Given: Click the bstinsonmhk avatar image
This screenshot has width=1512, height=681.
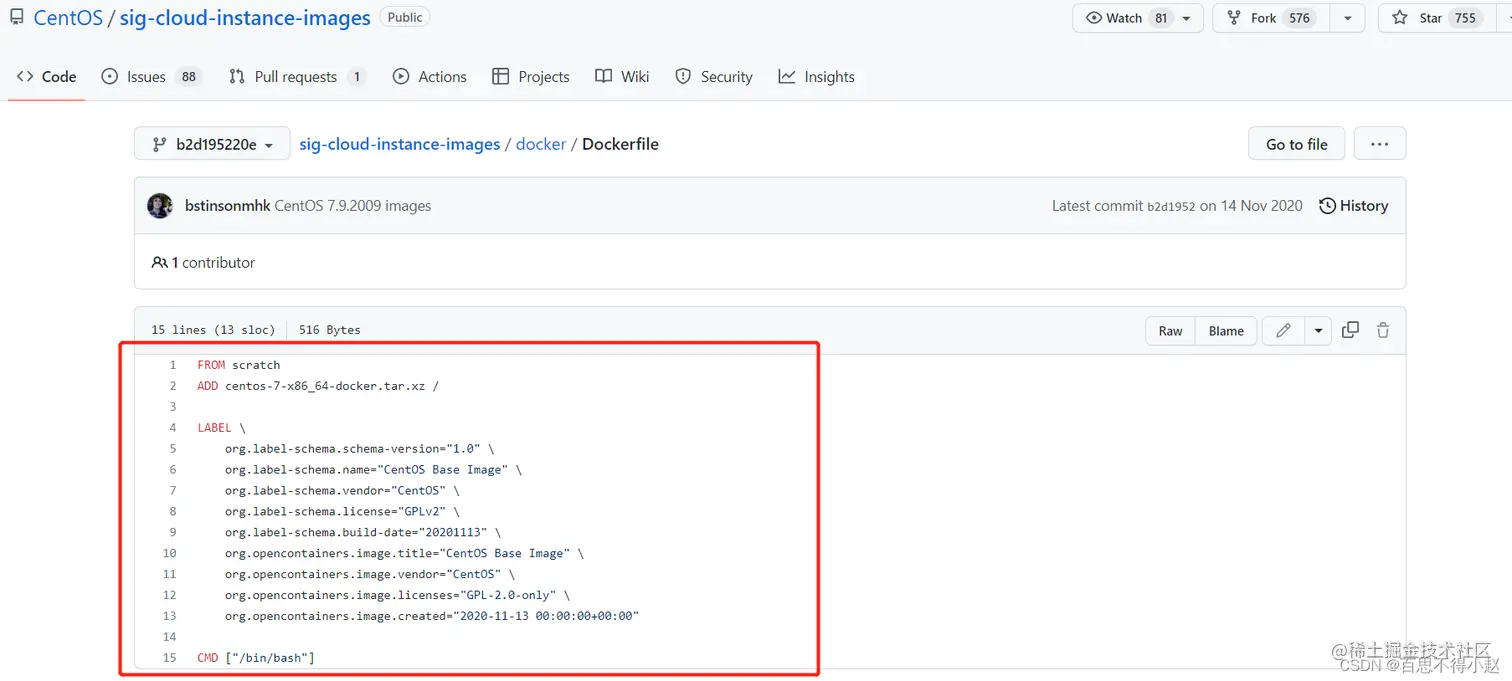Looking at the screenshot, I should [x=160, y=206].
